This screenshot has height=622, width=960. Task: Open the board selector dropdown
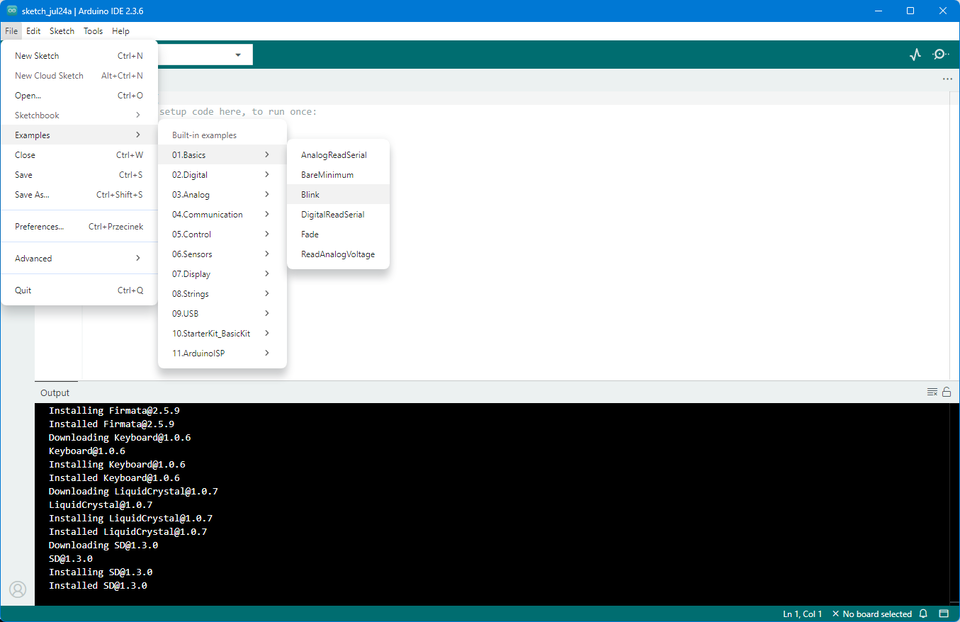point(205,54)
